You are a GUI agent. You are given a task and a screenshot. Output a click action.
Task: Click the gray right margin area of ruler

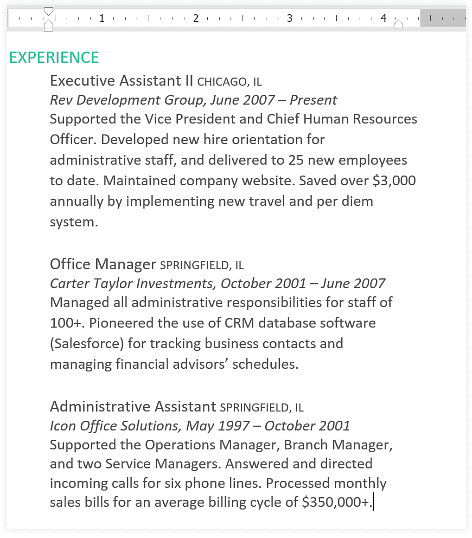443,18
